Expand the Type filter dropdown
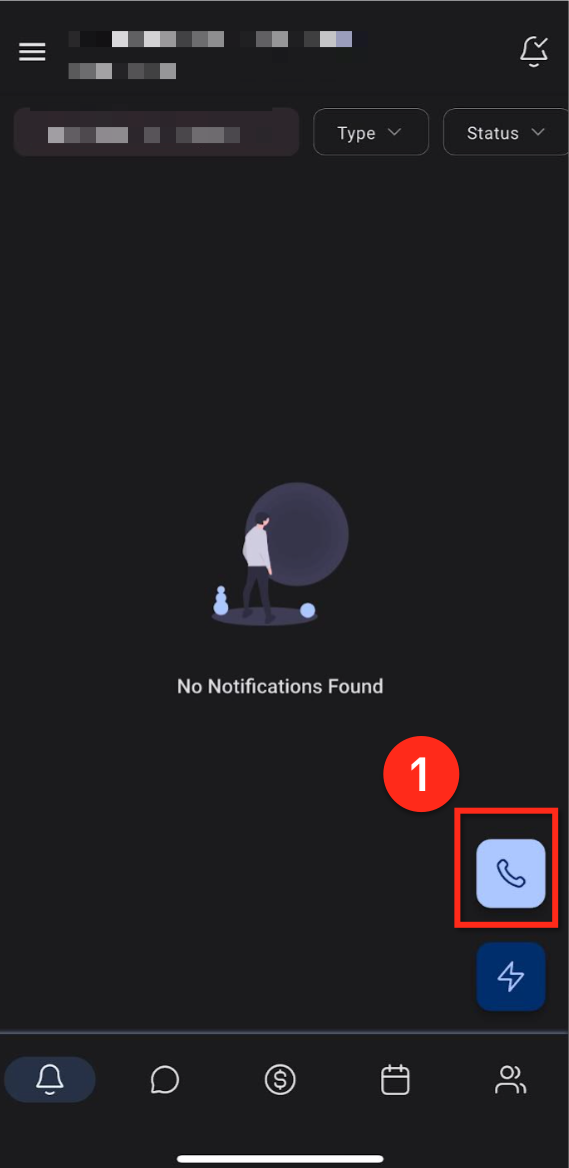The width and height of the screenshot is (569, 1168). pos(371,133)
